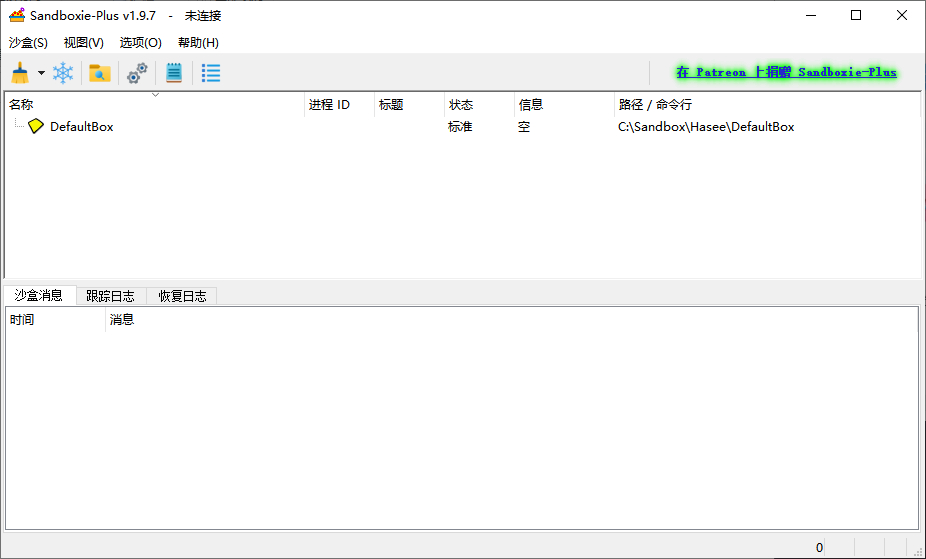926x559 pixels.
Task: Open the 帮助(H) menu
Action: [198, 43]
